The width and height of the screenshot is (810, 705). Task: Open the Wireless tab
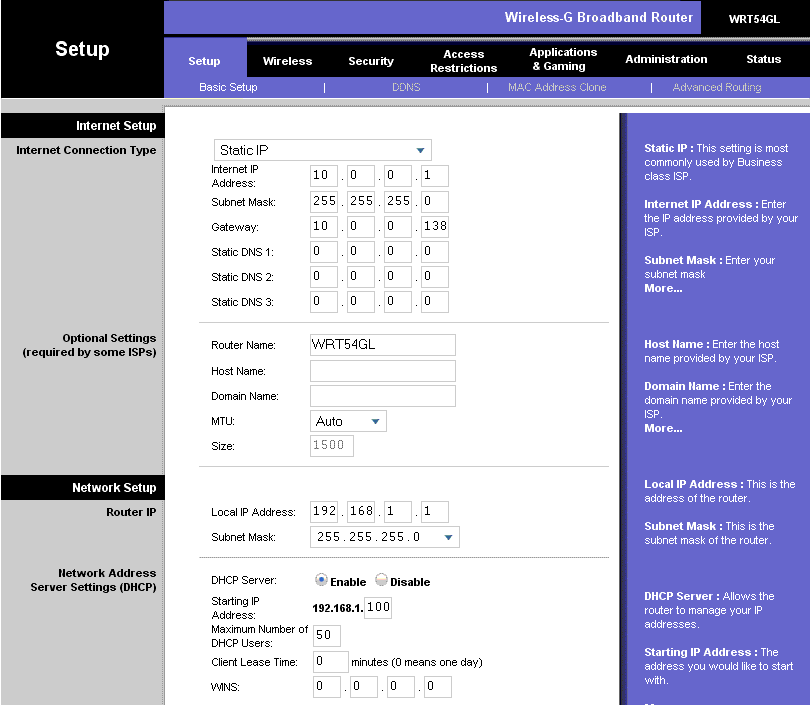pos(287,61)
